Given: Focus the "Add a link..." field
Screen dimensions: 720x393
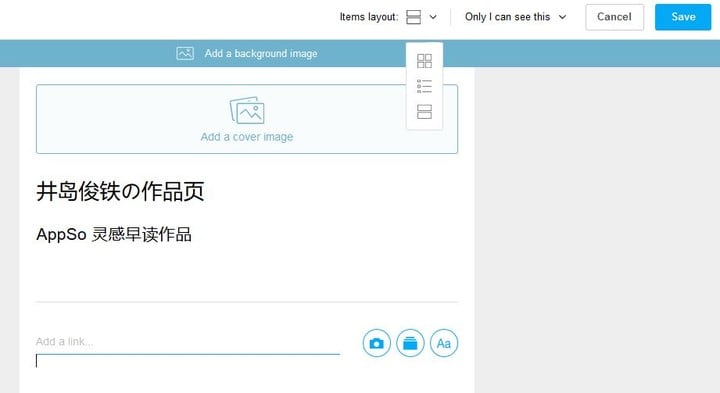Looking at the screenshot, I should click(x=188, y=342).
